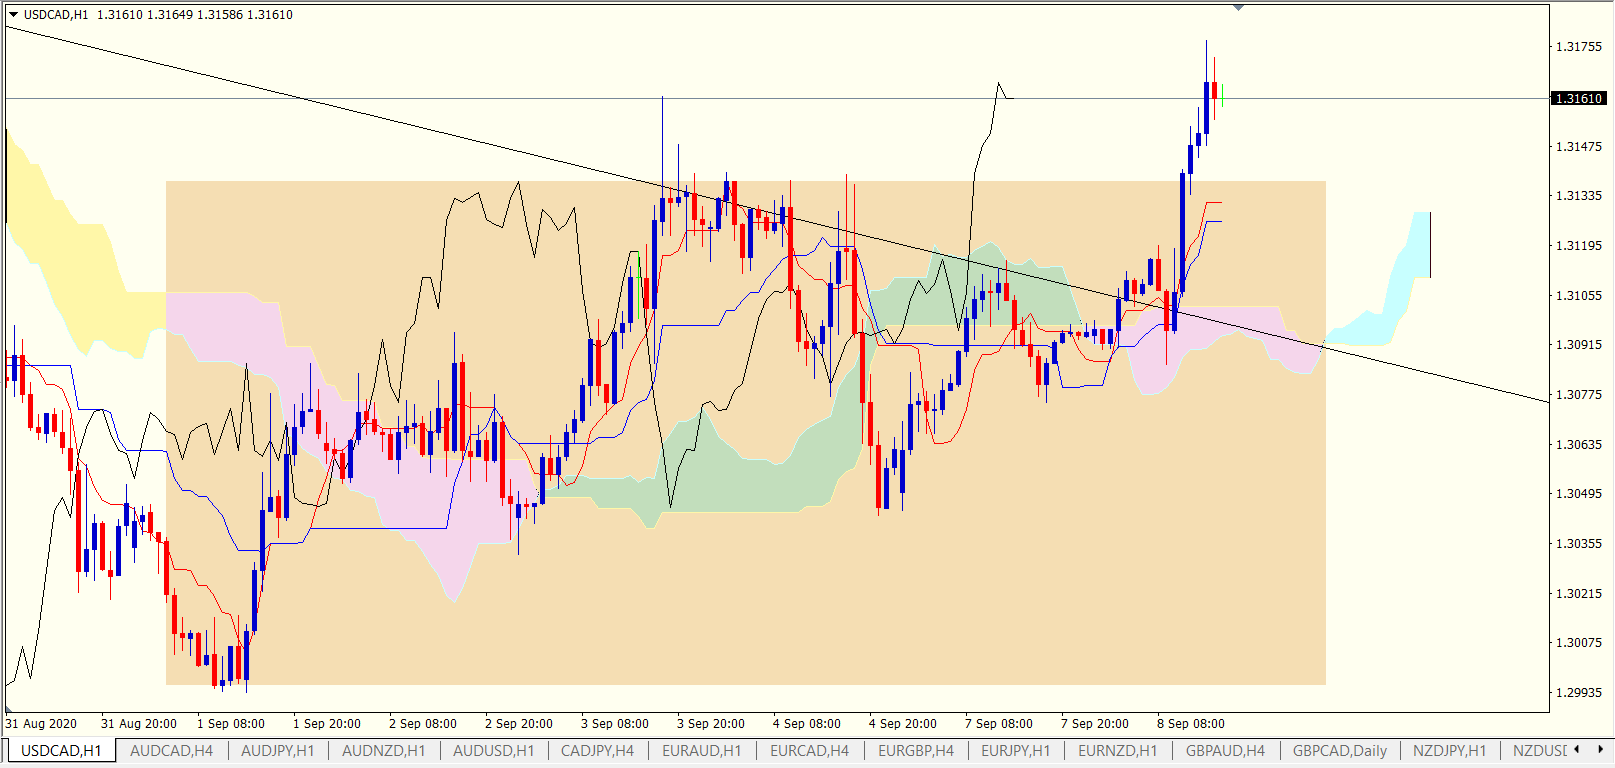Screen dimensions: 1615x768
Task: Open the AUDNZD,H1 chart tab
Action: tap(383, 750)
